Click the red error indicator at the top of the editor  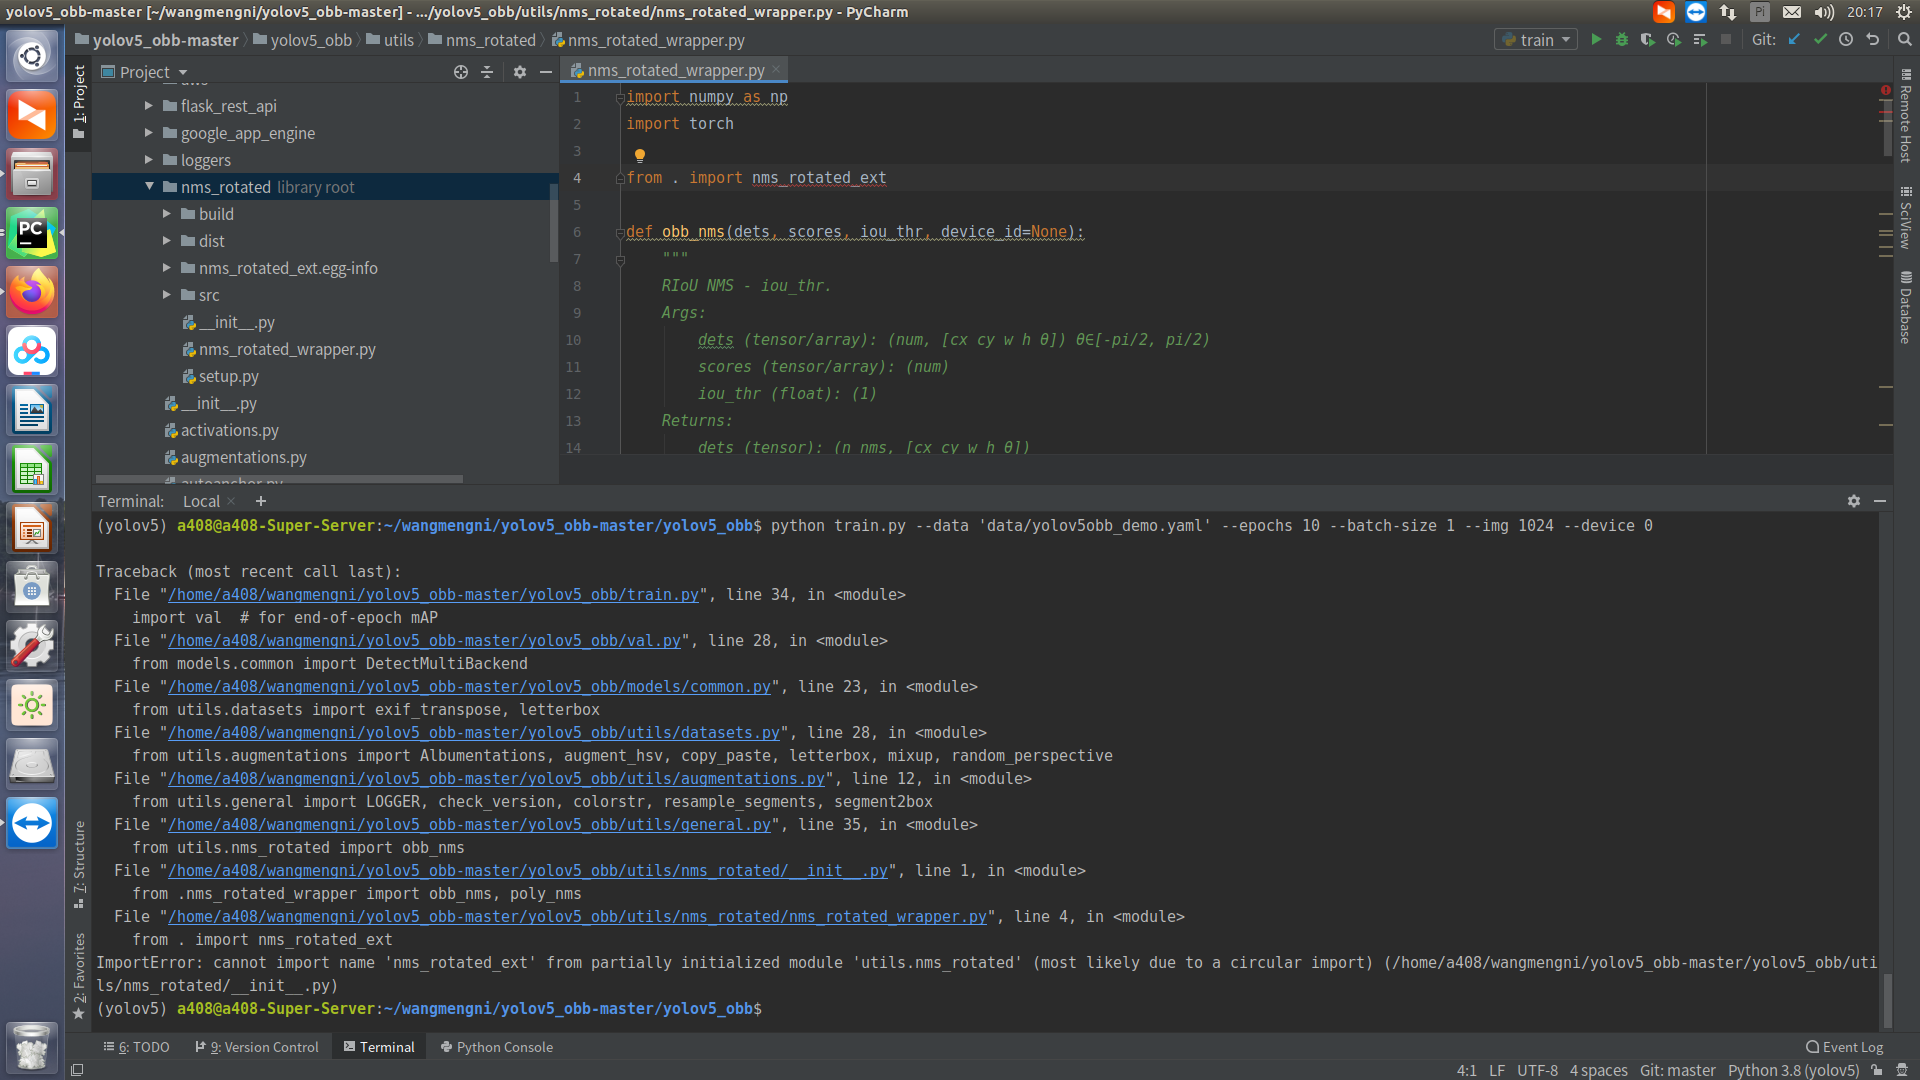(1886, 90)
